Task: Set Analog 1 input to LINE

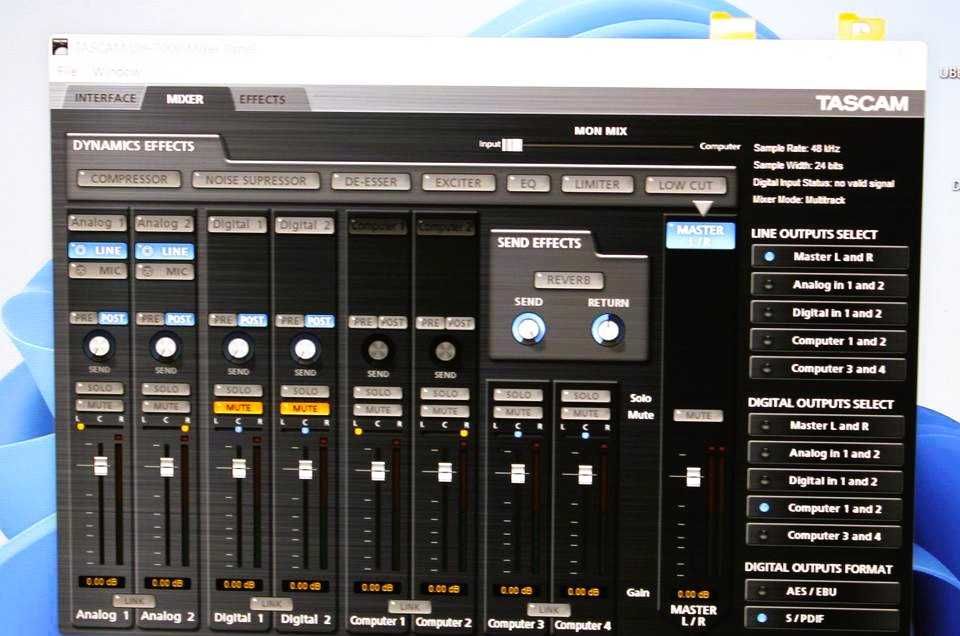Action: (x=98, y=250)
